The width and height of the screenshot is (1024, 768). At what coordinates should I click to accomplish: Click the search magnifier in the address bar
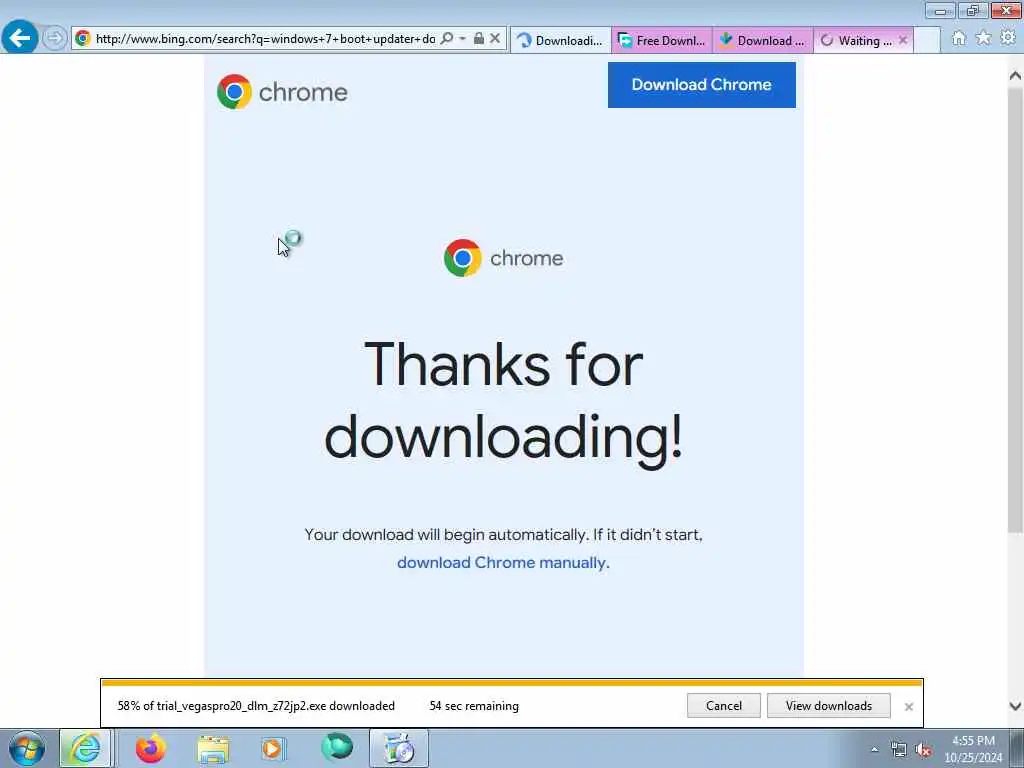pyautogui.click(x=447, y=39)
